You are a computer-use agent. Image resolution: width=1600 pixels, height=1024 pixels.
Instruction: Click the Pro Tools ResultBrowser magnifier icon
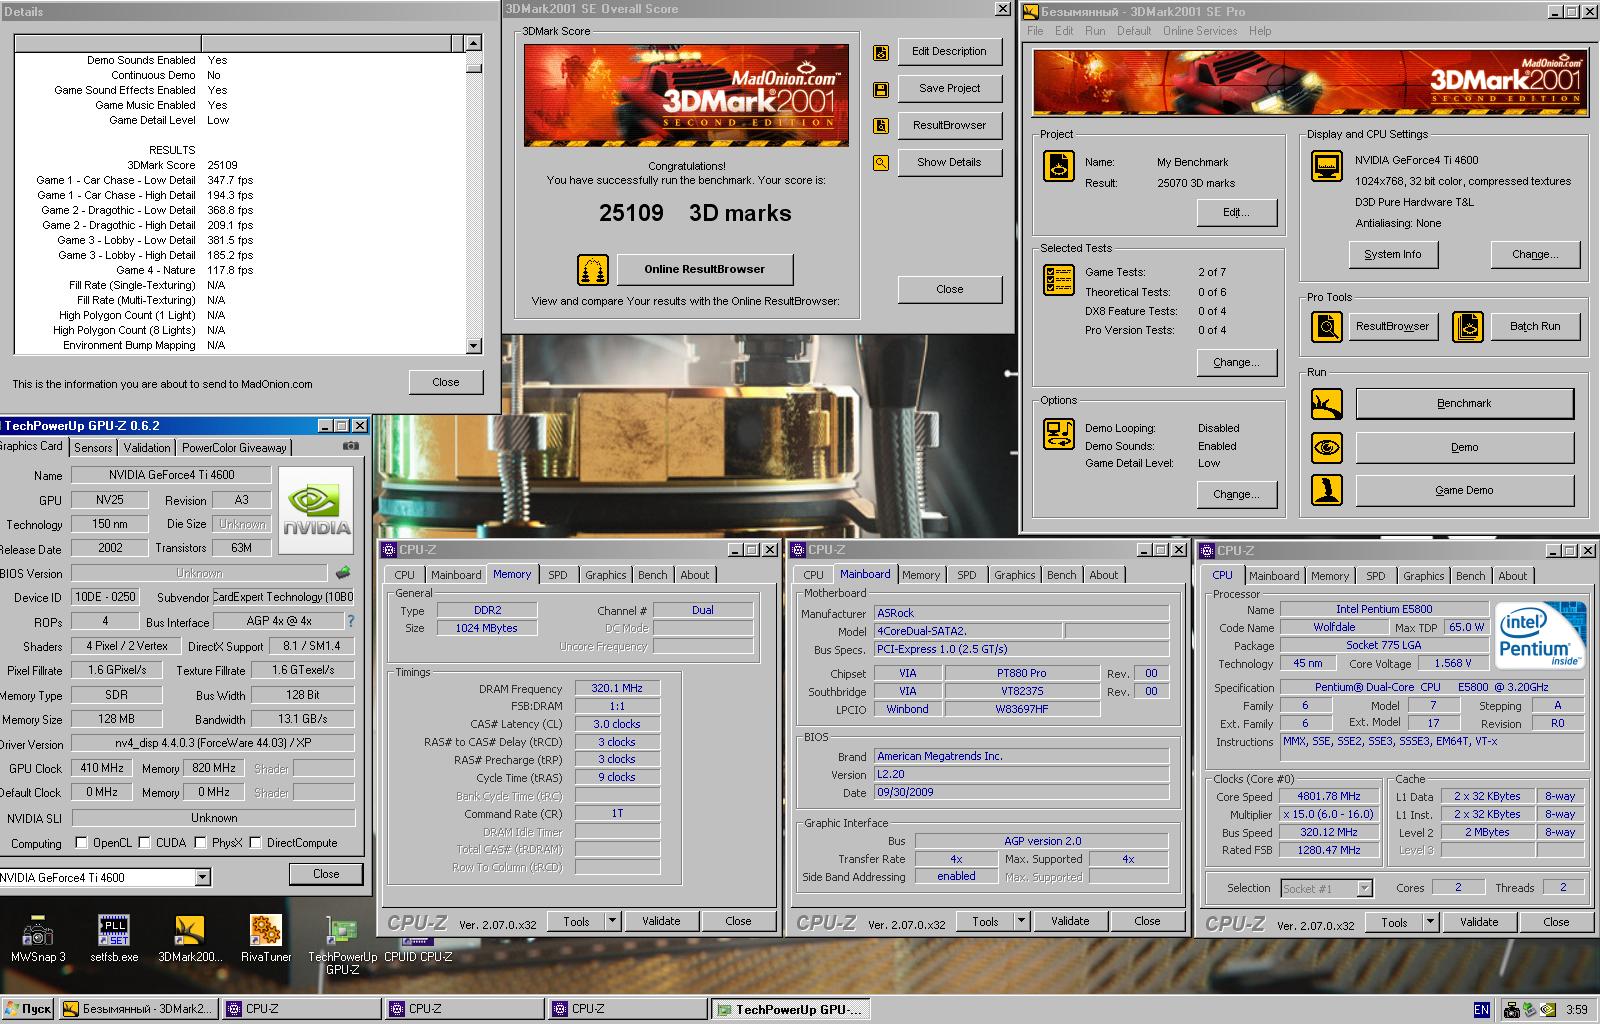[x=1327, y=327]
